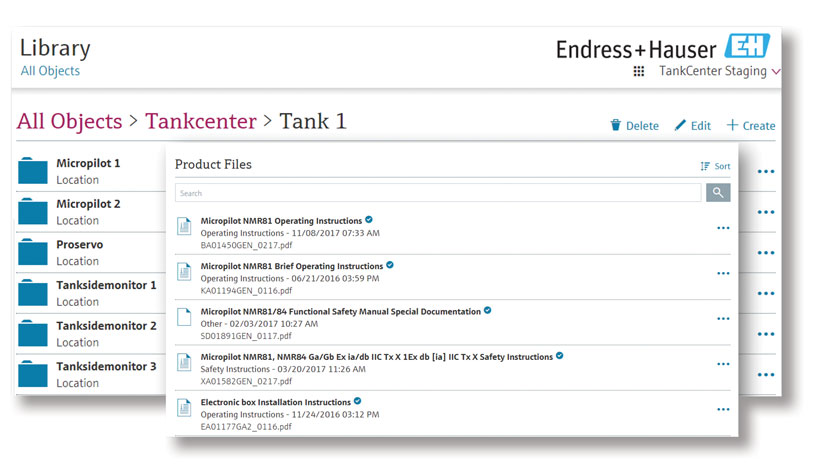
Task: Open the more options menu for Electronic box Installation Instructions
Action: (x=723, y=409)
